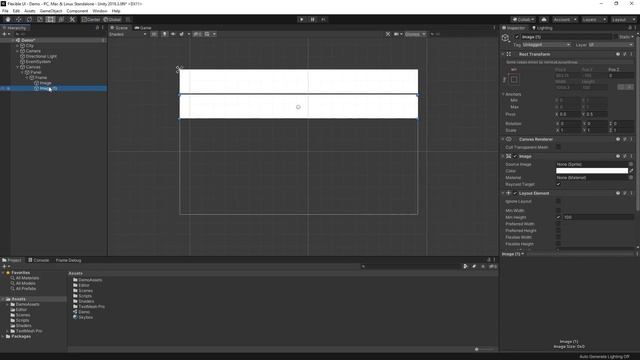Open the cloud services icon

544,20
